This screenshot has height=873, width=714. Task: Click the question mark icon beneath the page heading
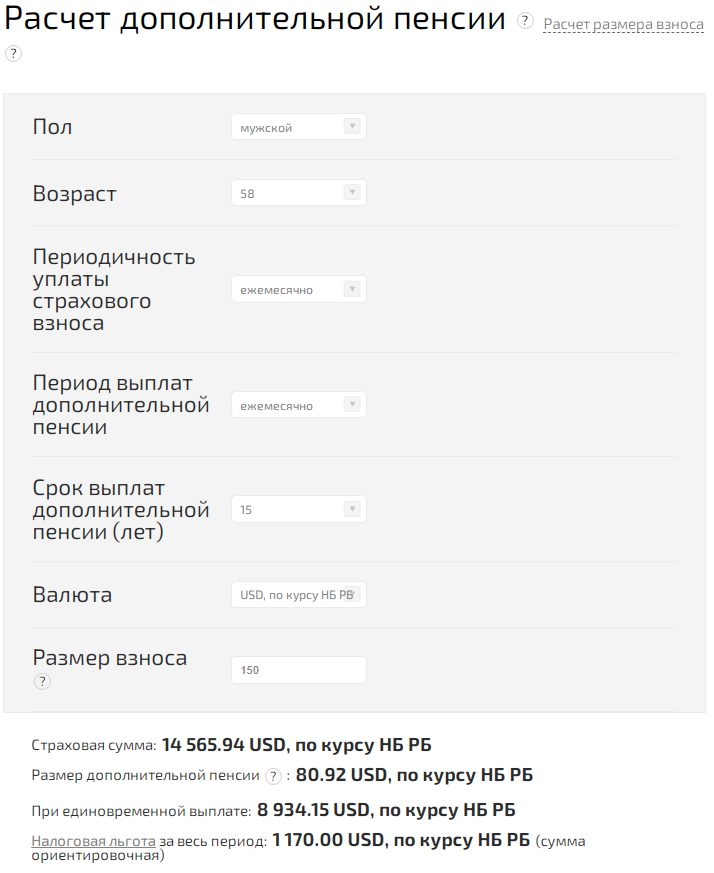pyautogui.click(x=13, y=53)
